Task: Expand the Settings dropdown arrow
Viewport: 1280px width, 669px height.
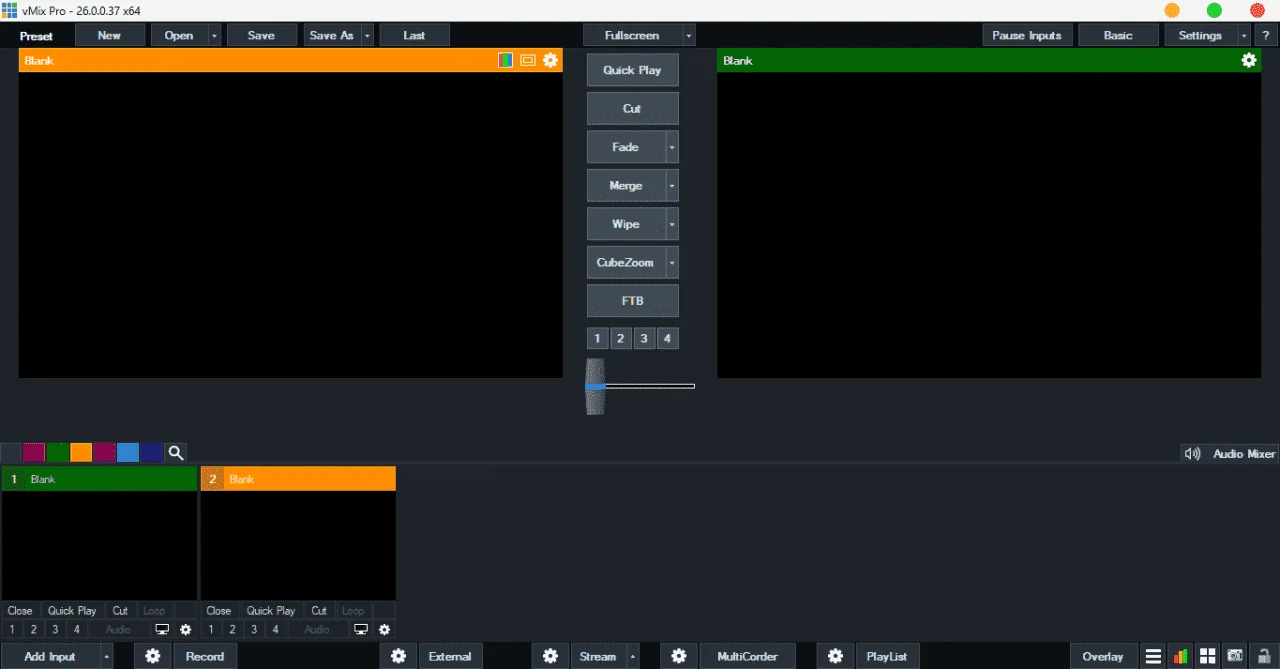Action: [x=1244, y=35]
